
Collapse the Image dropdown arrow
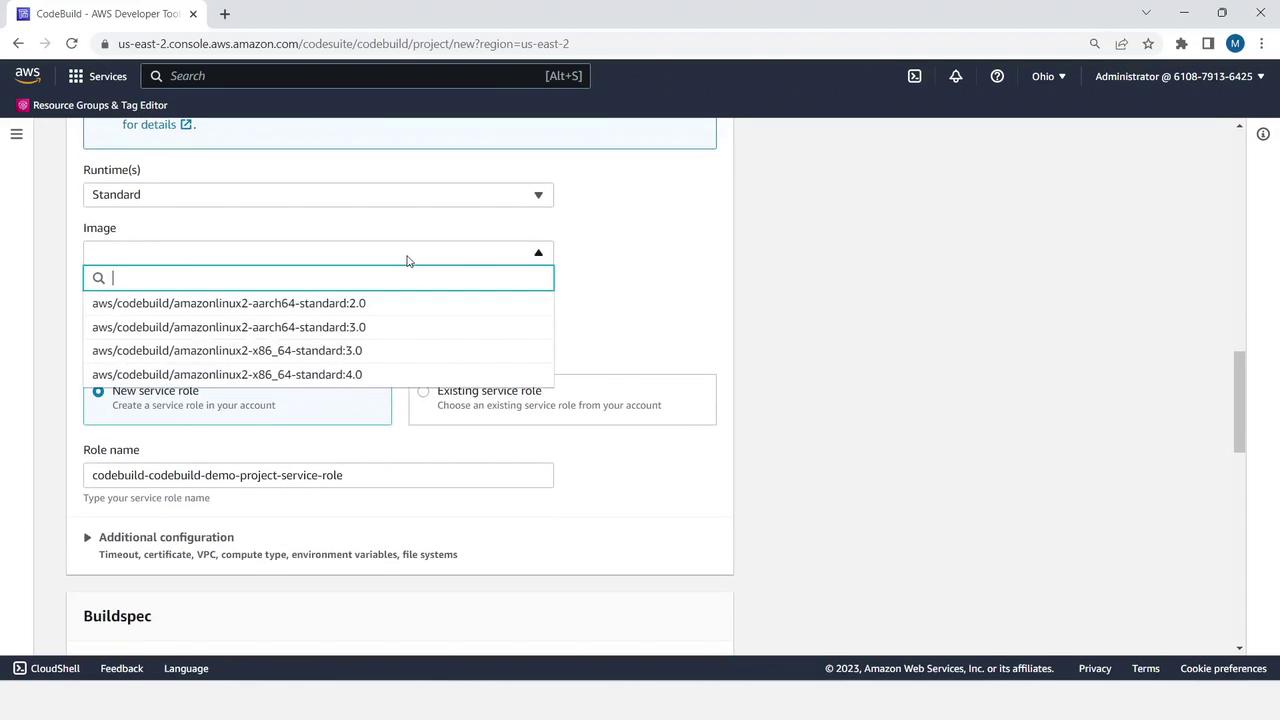click(x=538, y=253)
